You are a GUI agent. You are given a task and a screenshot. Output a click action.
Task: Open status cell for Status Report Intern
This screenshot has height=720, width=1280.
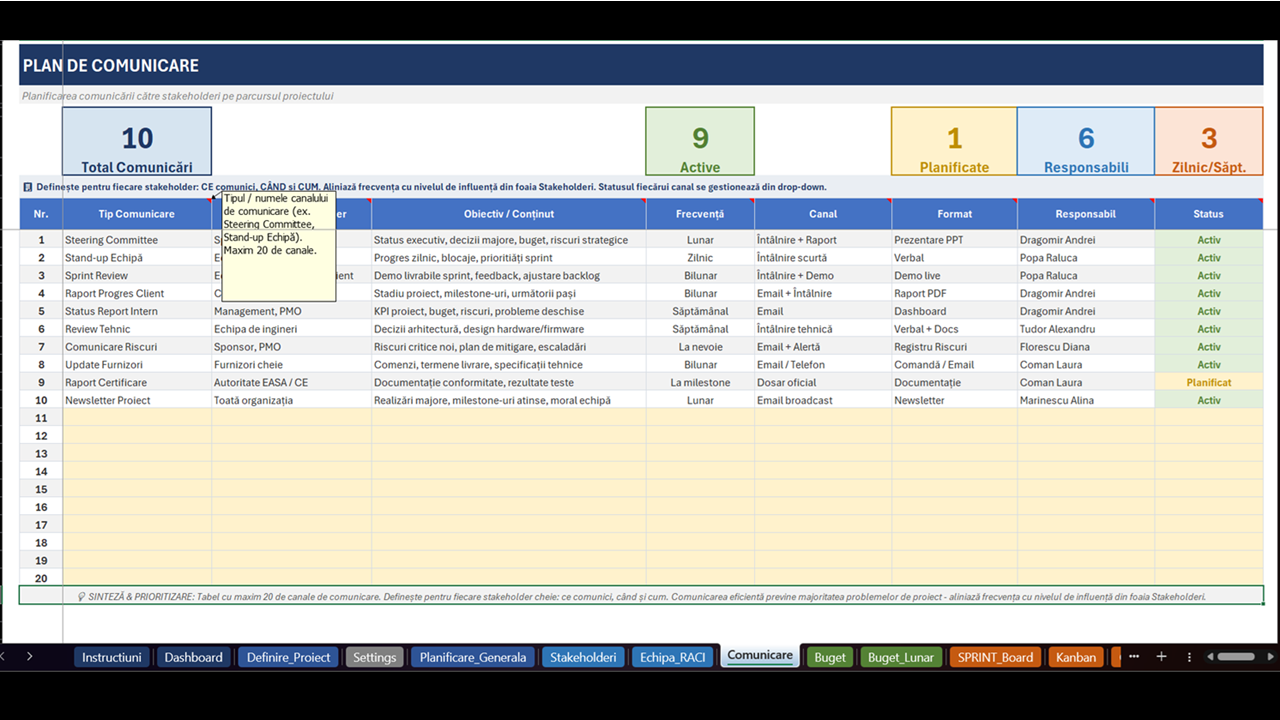1209,312
